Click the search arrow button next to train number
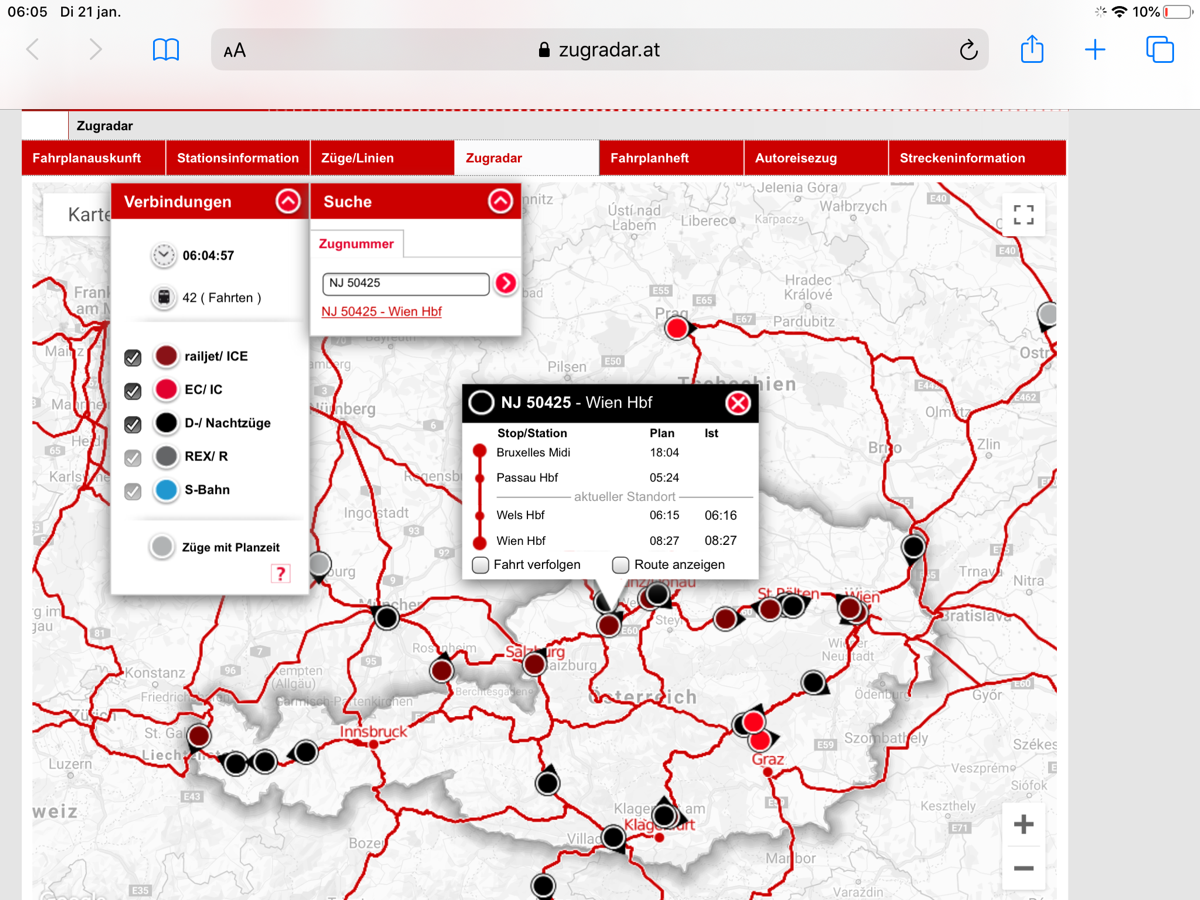The image size is (1200, 900). coord(506,283)
